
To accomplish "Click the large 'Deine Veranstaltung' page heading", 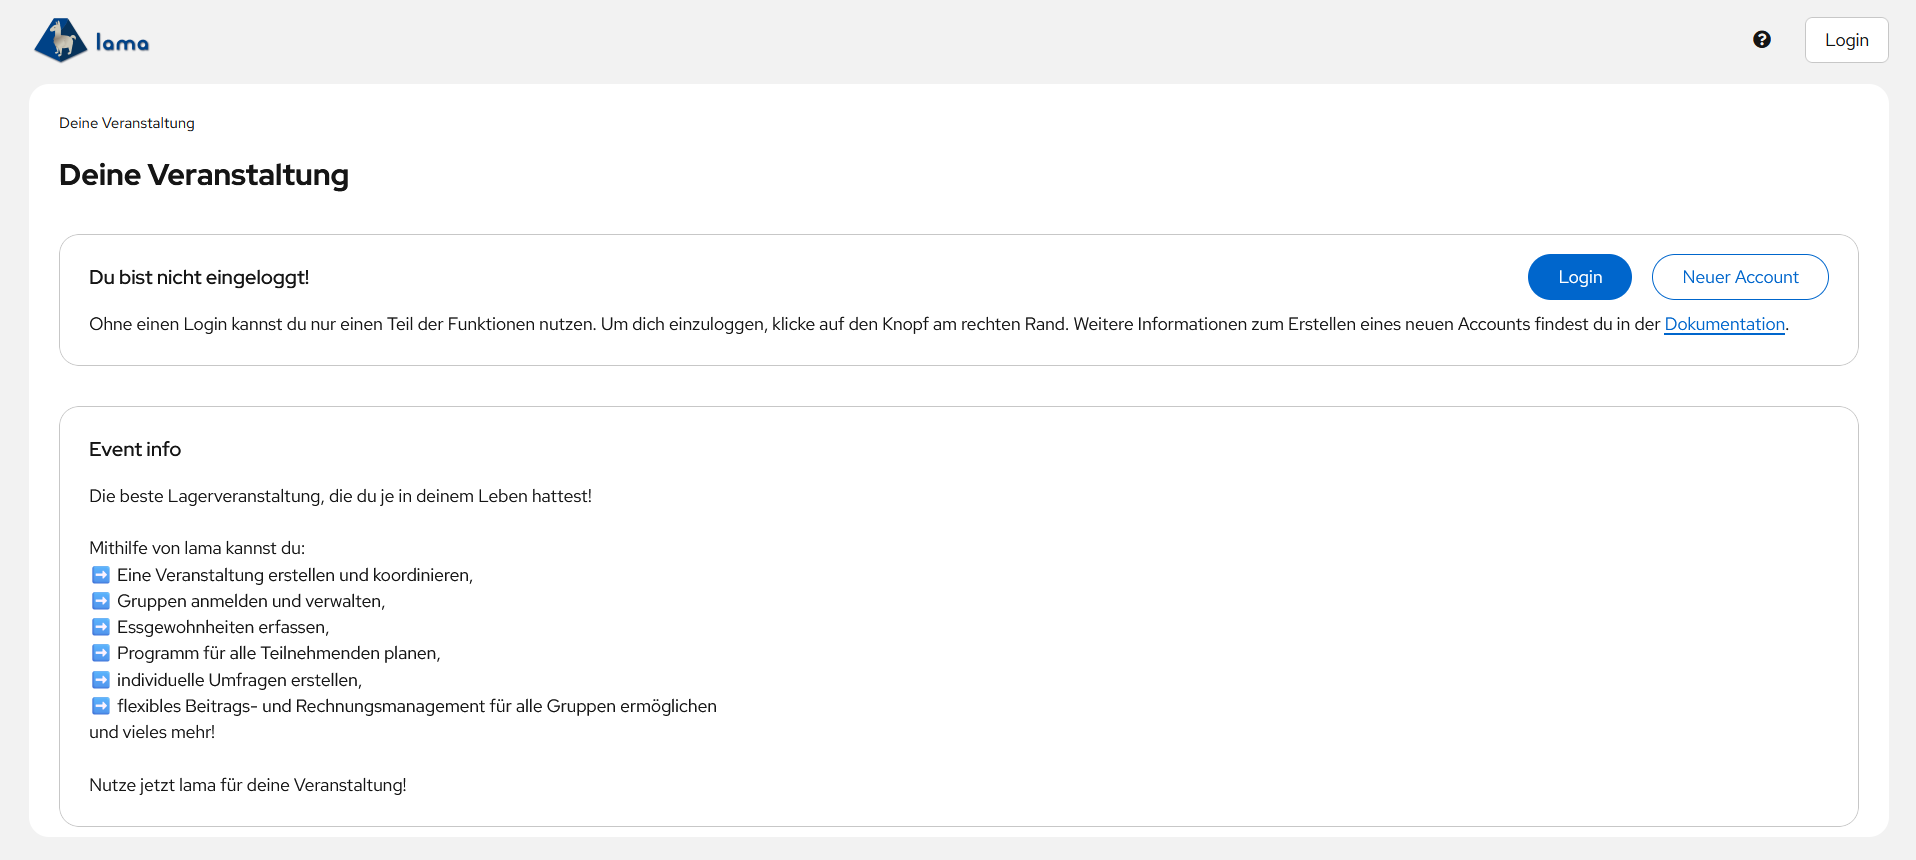I will tap(204, 175).
